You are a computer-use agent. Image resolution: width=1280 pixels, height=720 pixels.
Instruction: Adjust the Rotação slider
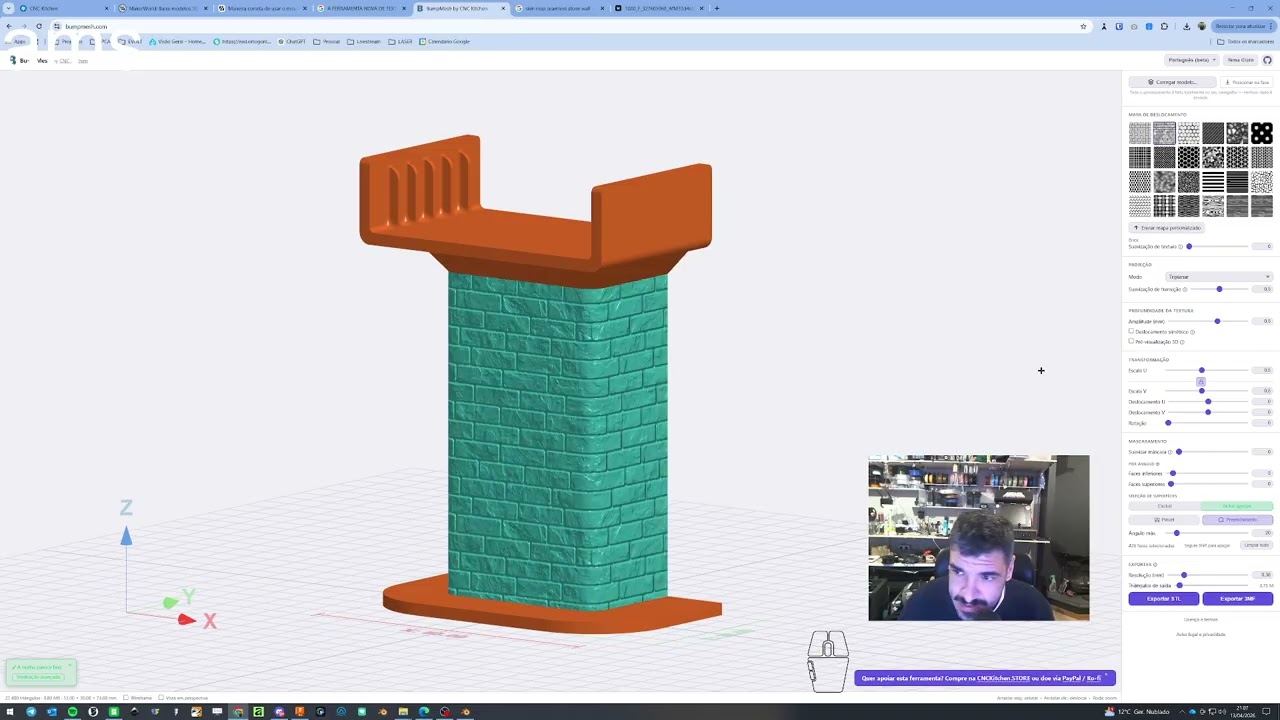(1207, 423)
